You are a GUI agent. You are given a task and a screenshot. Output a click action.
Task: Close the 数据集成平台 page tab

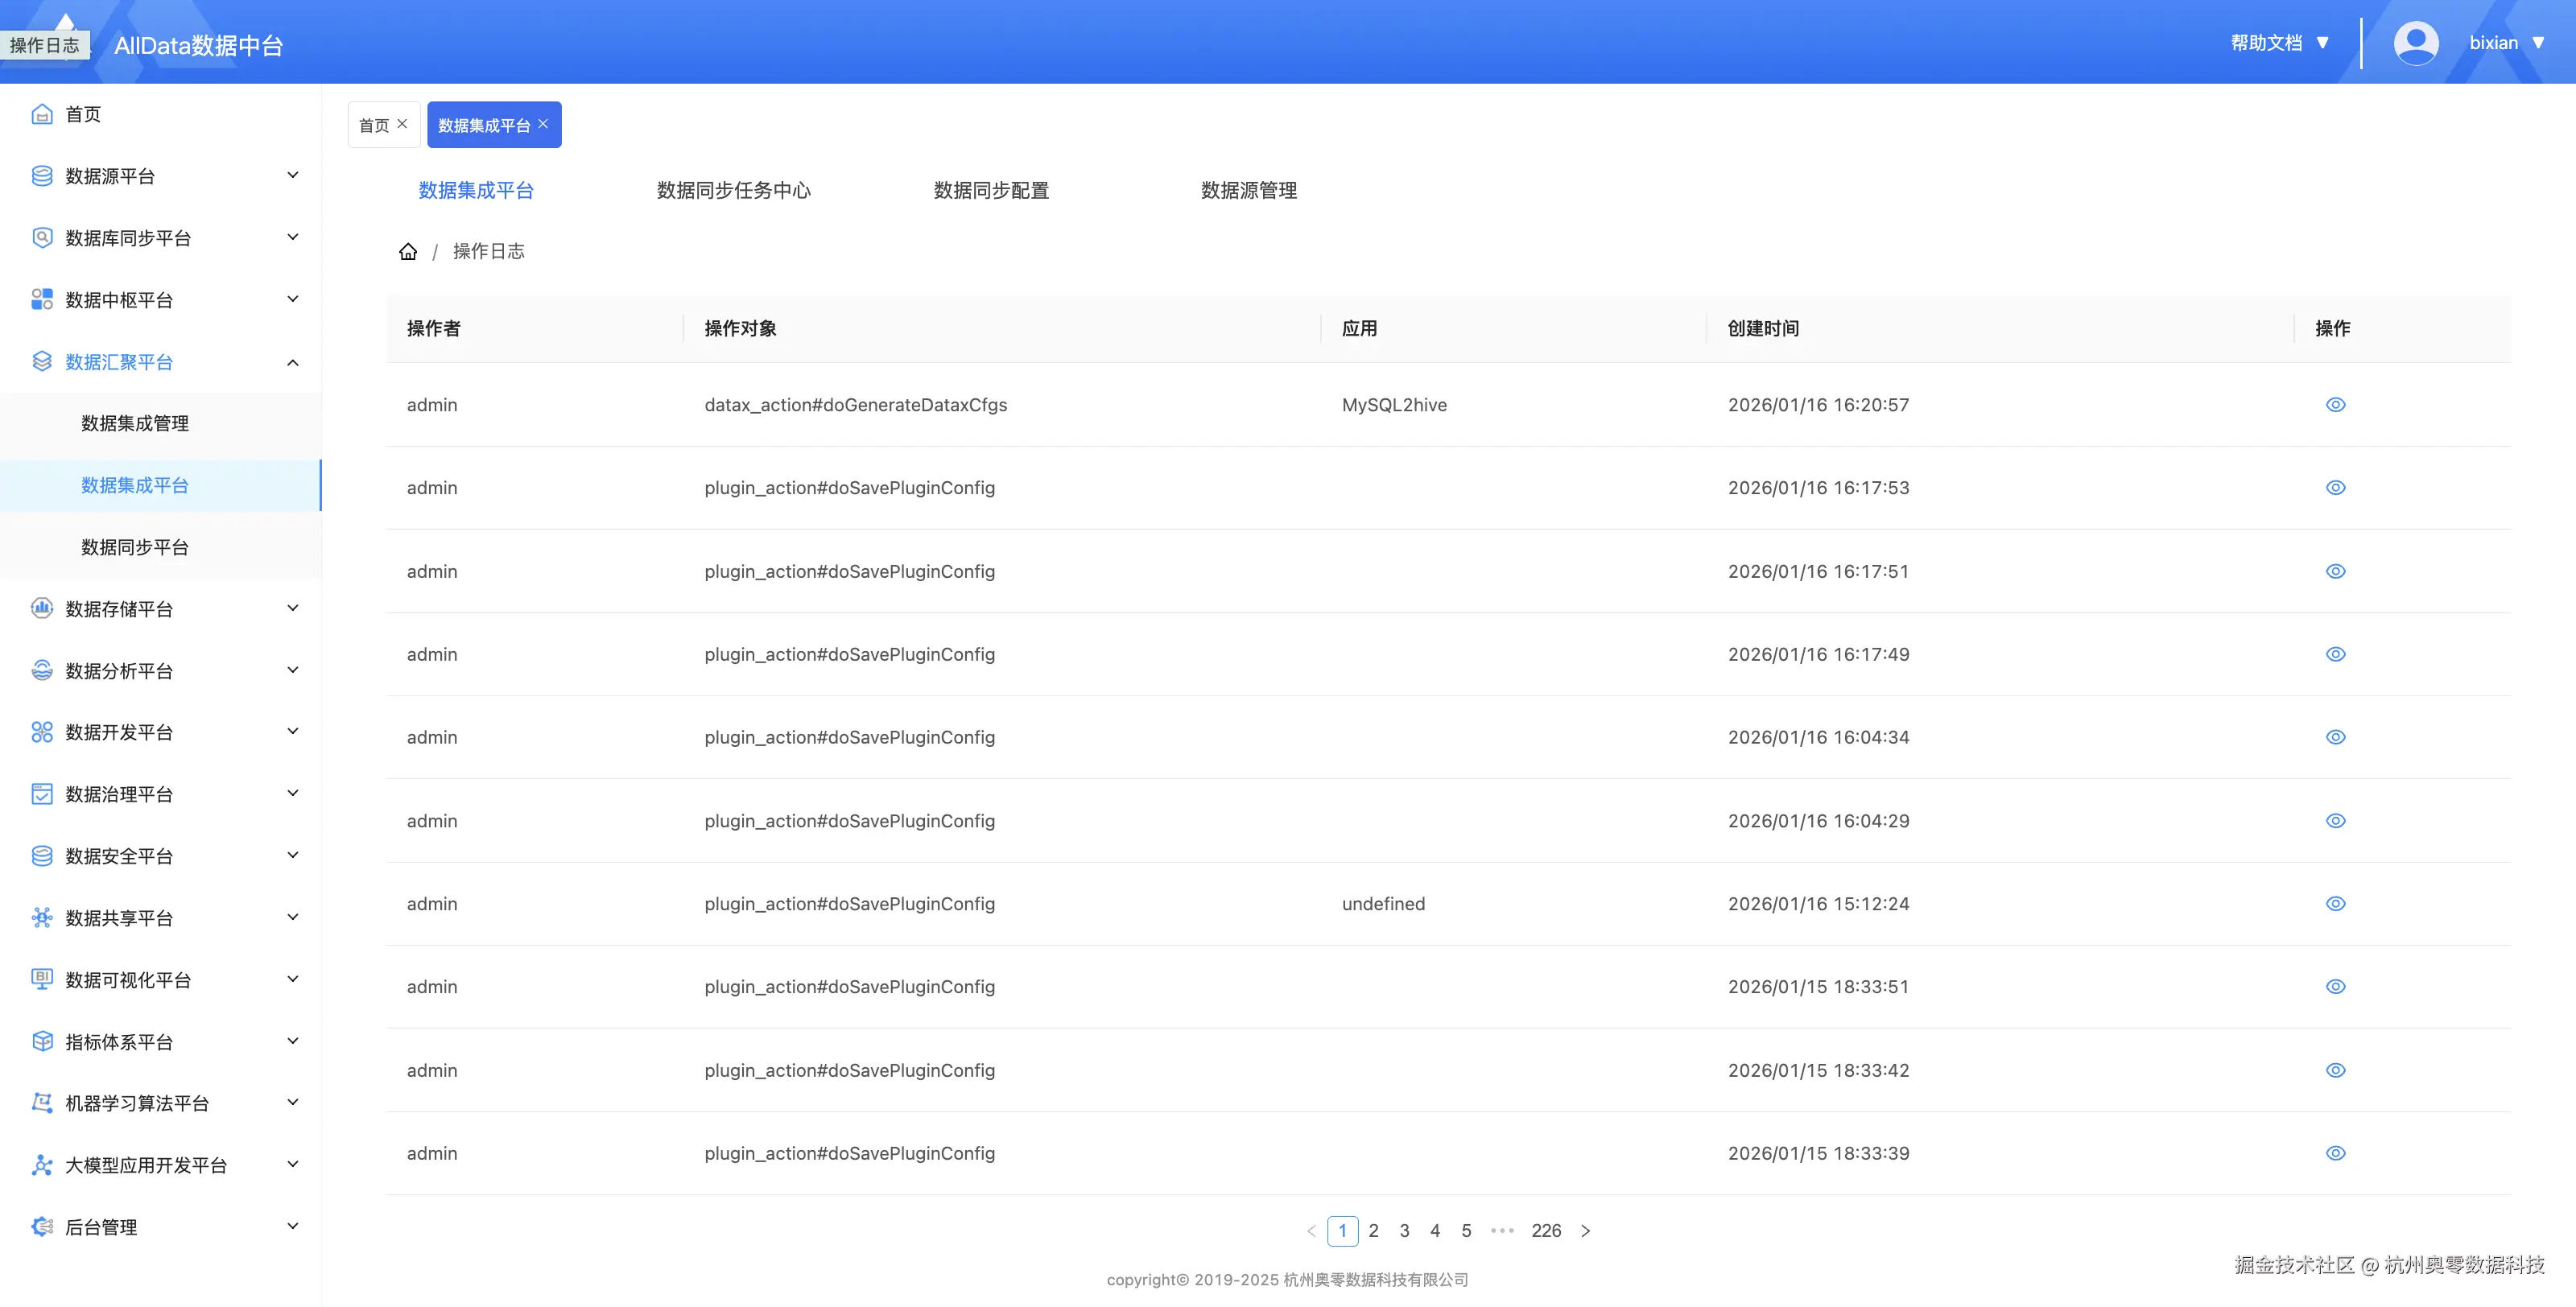pyautogui.click(x=543, y=124)
